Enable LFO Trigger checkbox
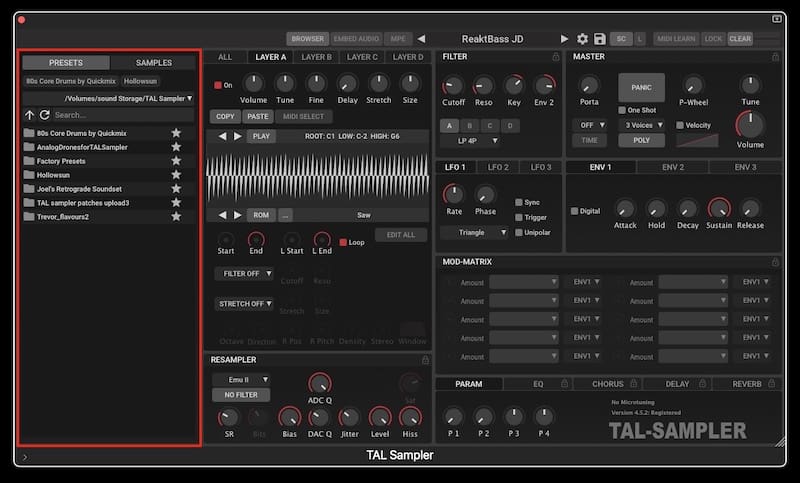 tap(518, 217)
